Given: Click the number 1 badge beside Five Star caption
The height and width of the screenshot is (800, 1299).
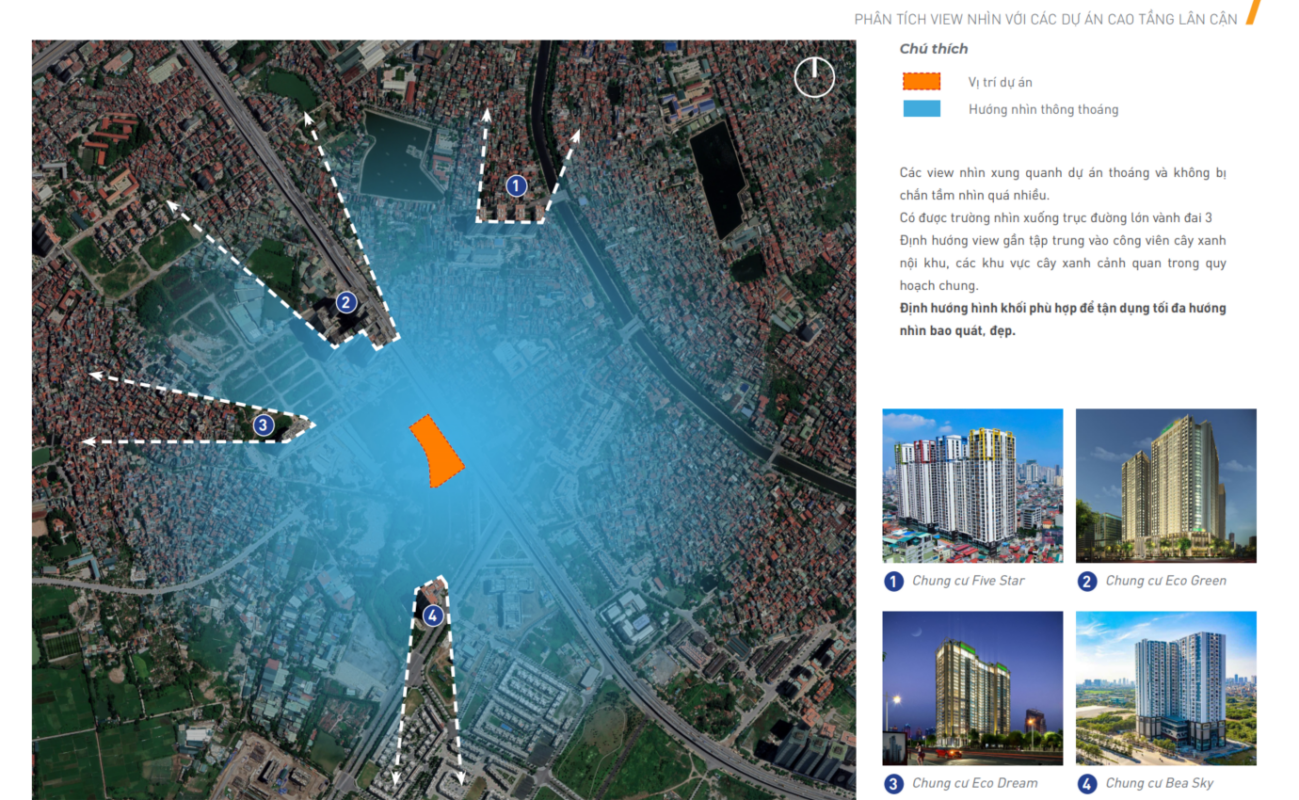Looking at the screenshot, I should pyautogui.click(x=893, y=581).
